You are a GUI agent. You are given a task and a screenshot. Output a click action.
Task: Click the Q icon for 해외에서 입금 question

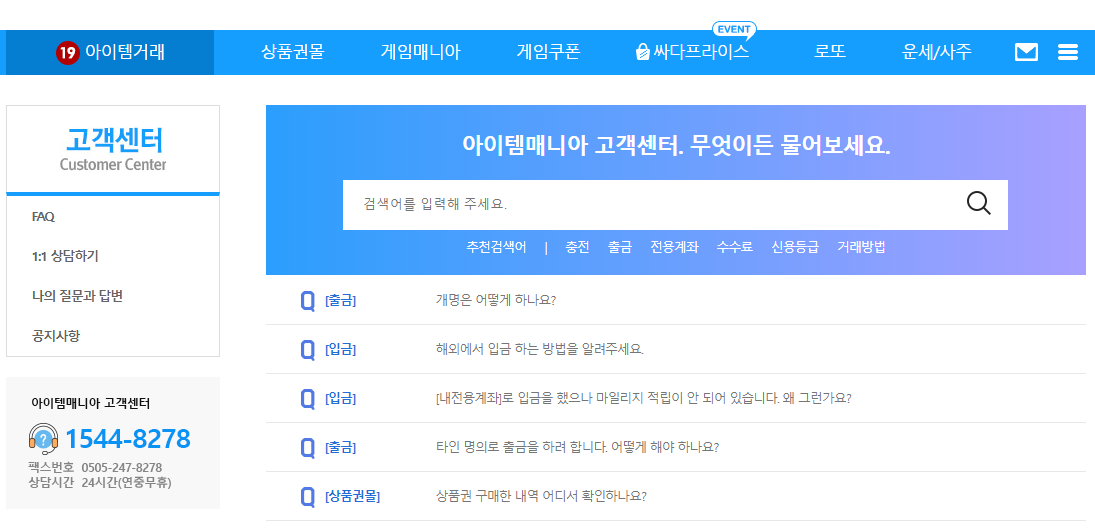307,350
